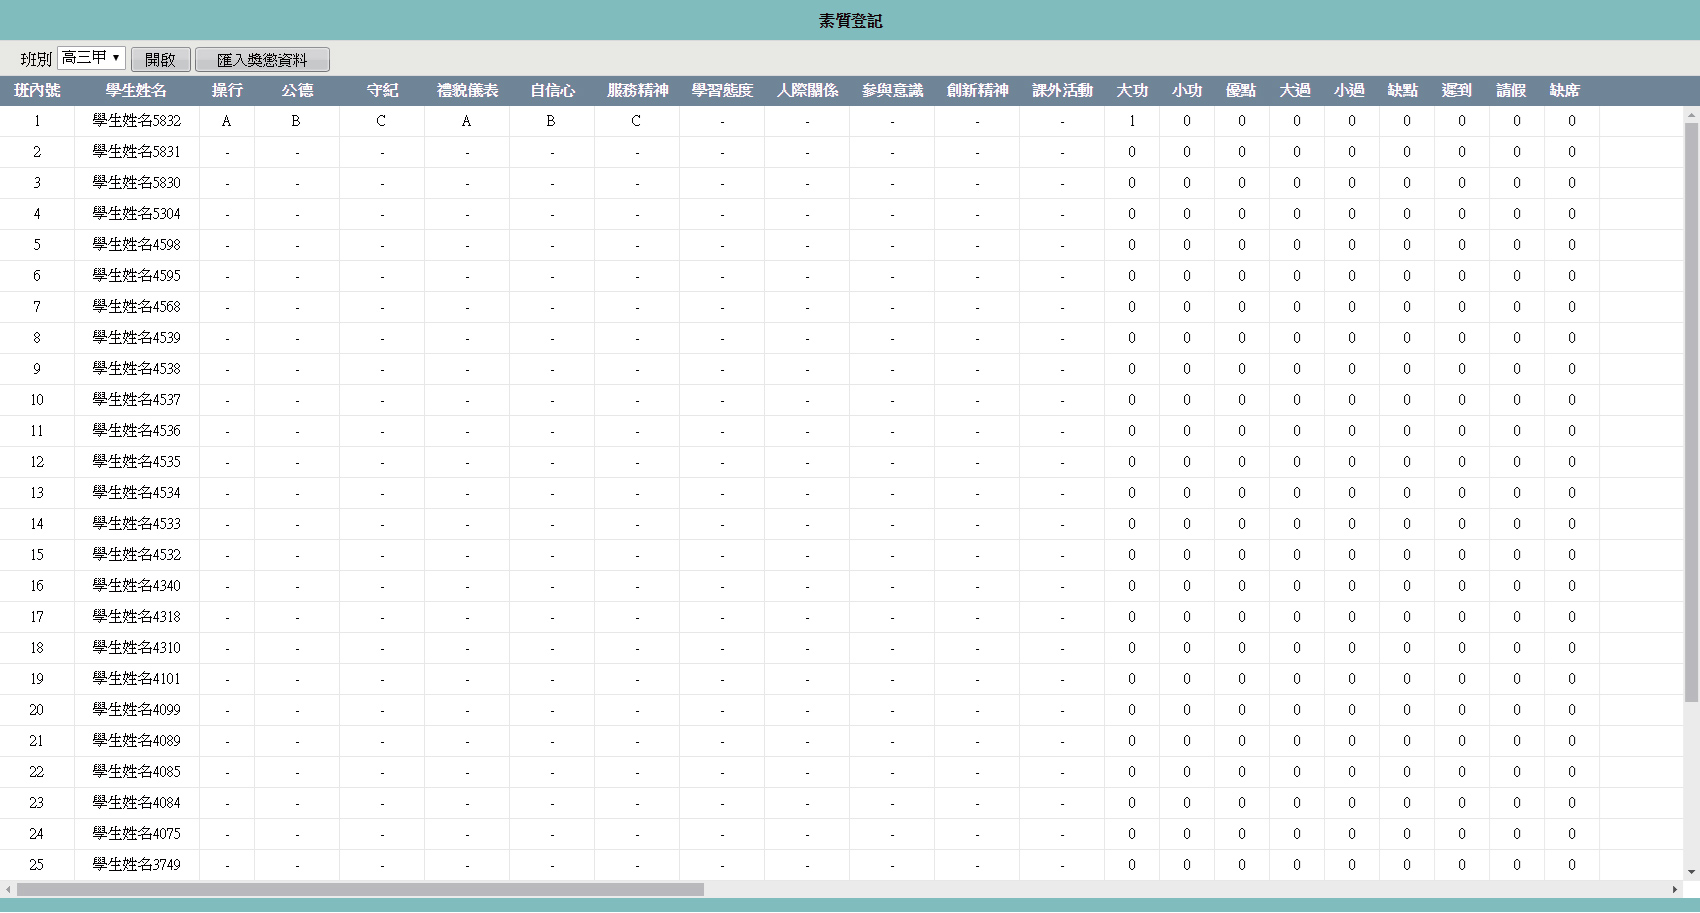Image resolution: width=1700 pixels, height=913 pixels.
Task: Click the 課外活動 column header
Action: click(1062, 91)
